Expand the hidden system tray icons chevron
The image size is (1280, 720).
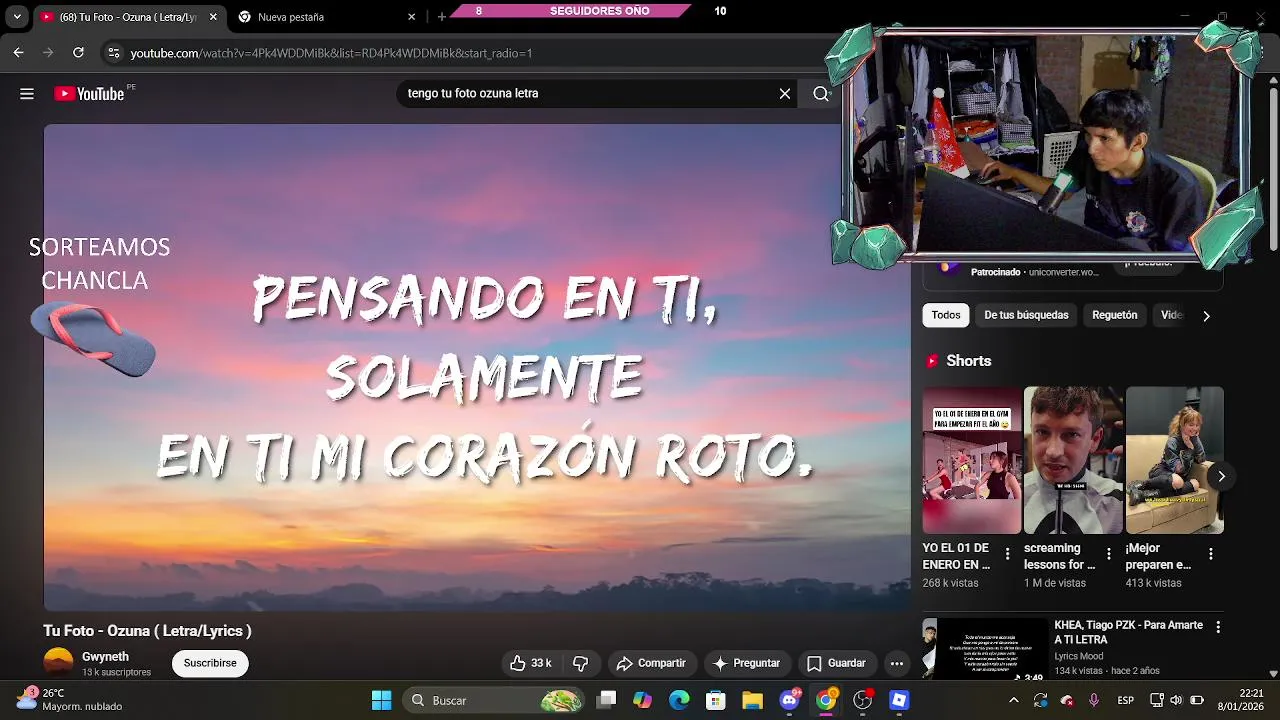[1014, 700]
